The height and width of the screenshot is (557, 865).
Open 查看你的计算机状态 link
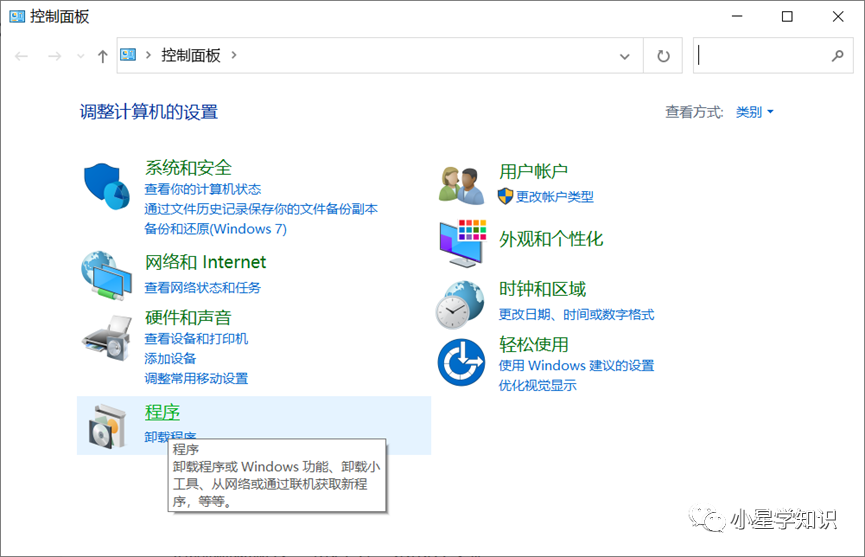click(x=202, y=189)
